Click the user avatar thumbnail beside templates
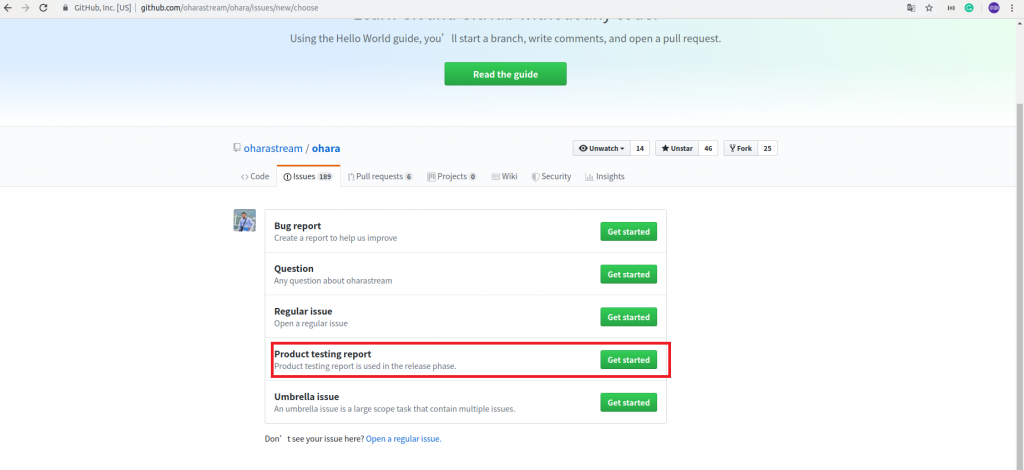 pos(244,221)
